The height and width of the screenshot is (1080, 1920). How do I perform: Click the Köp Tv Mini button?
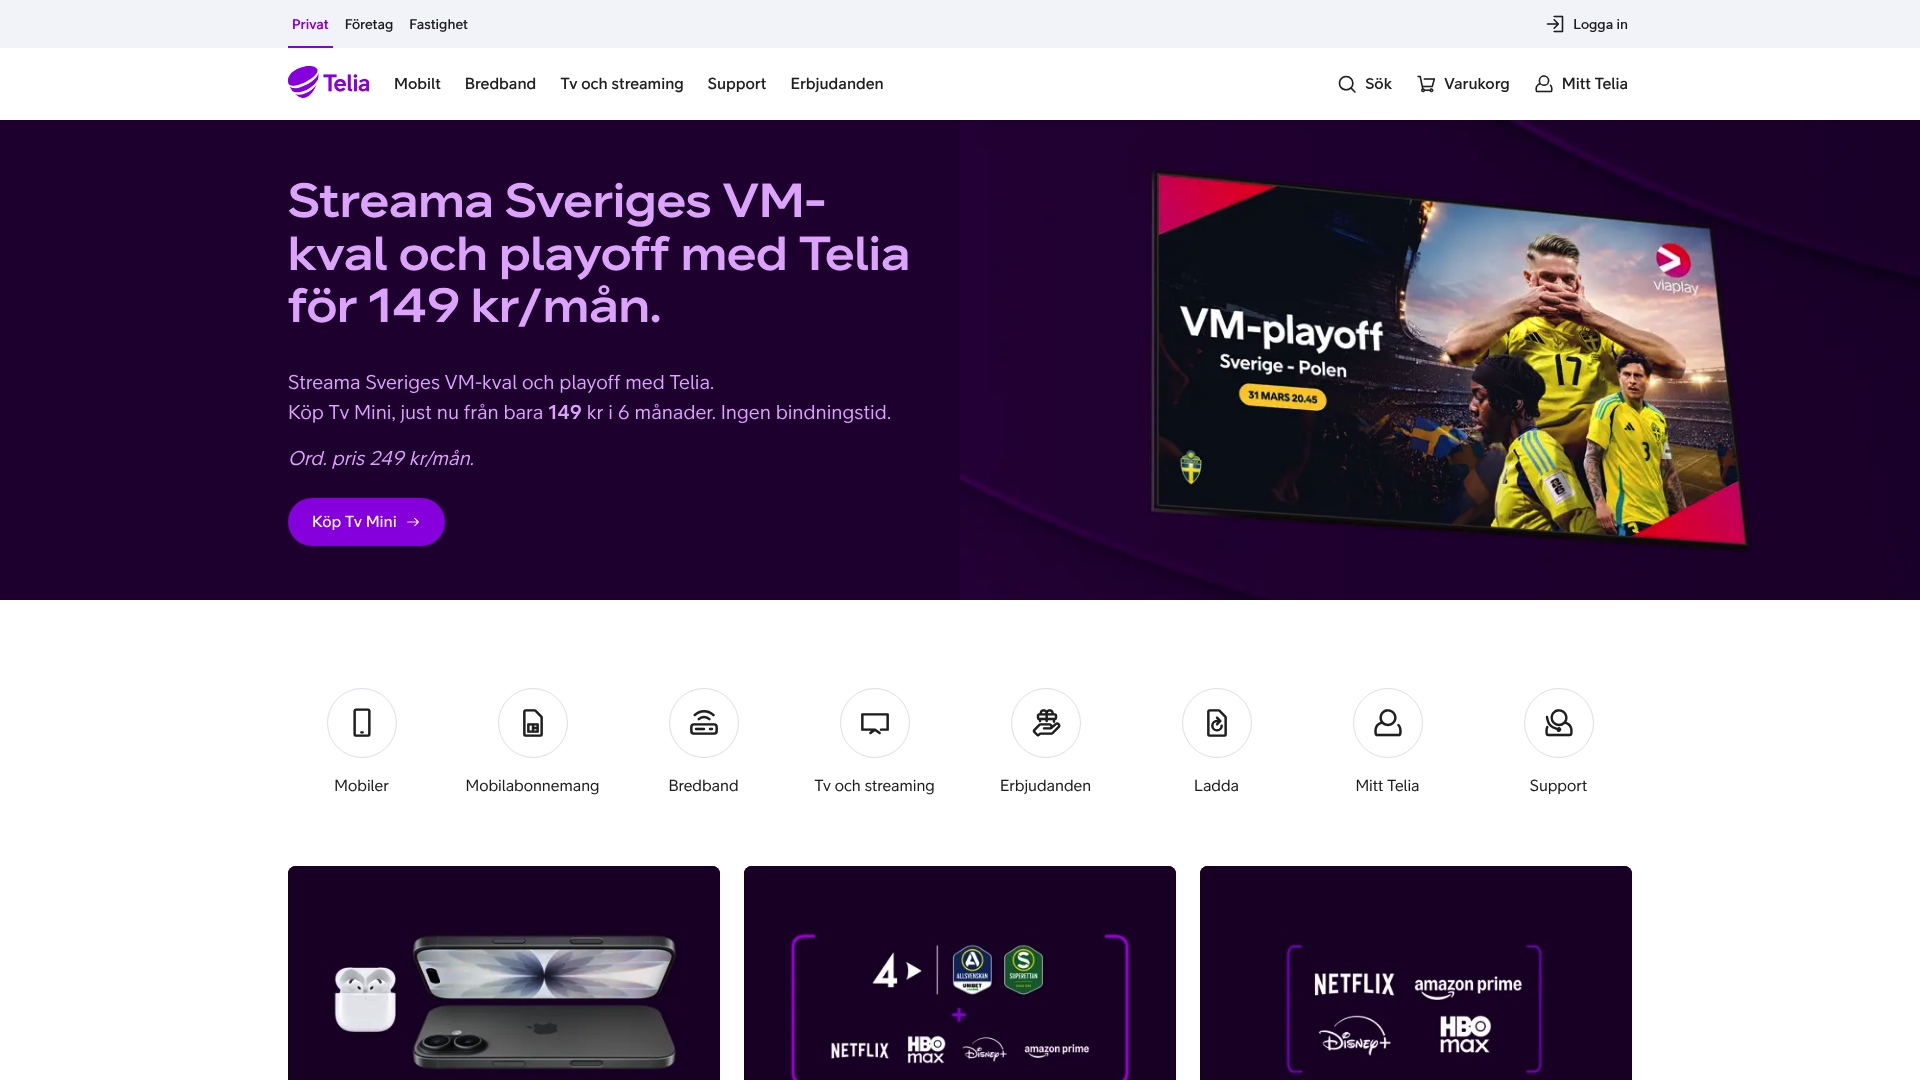tap(365, 521)
